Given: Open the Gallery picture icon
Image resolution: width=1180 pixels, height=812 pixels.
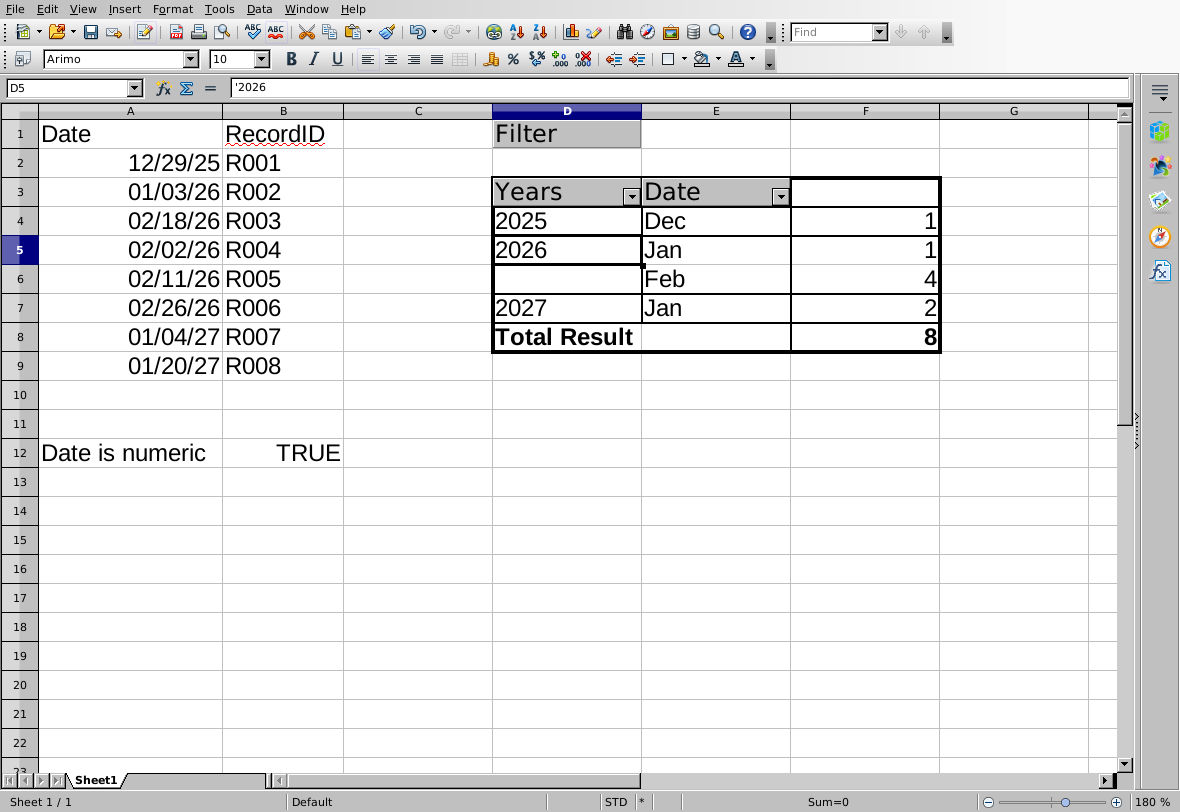Looking at the screenshot, I should point(671,32).
